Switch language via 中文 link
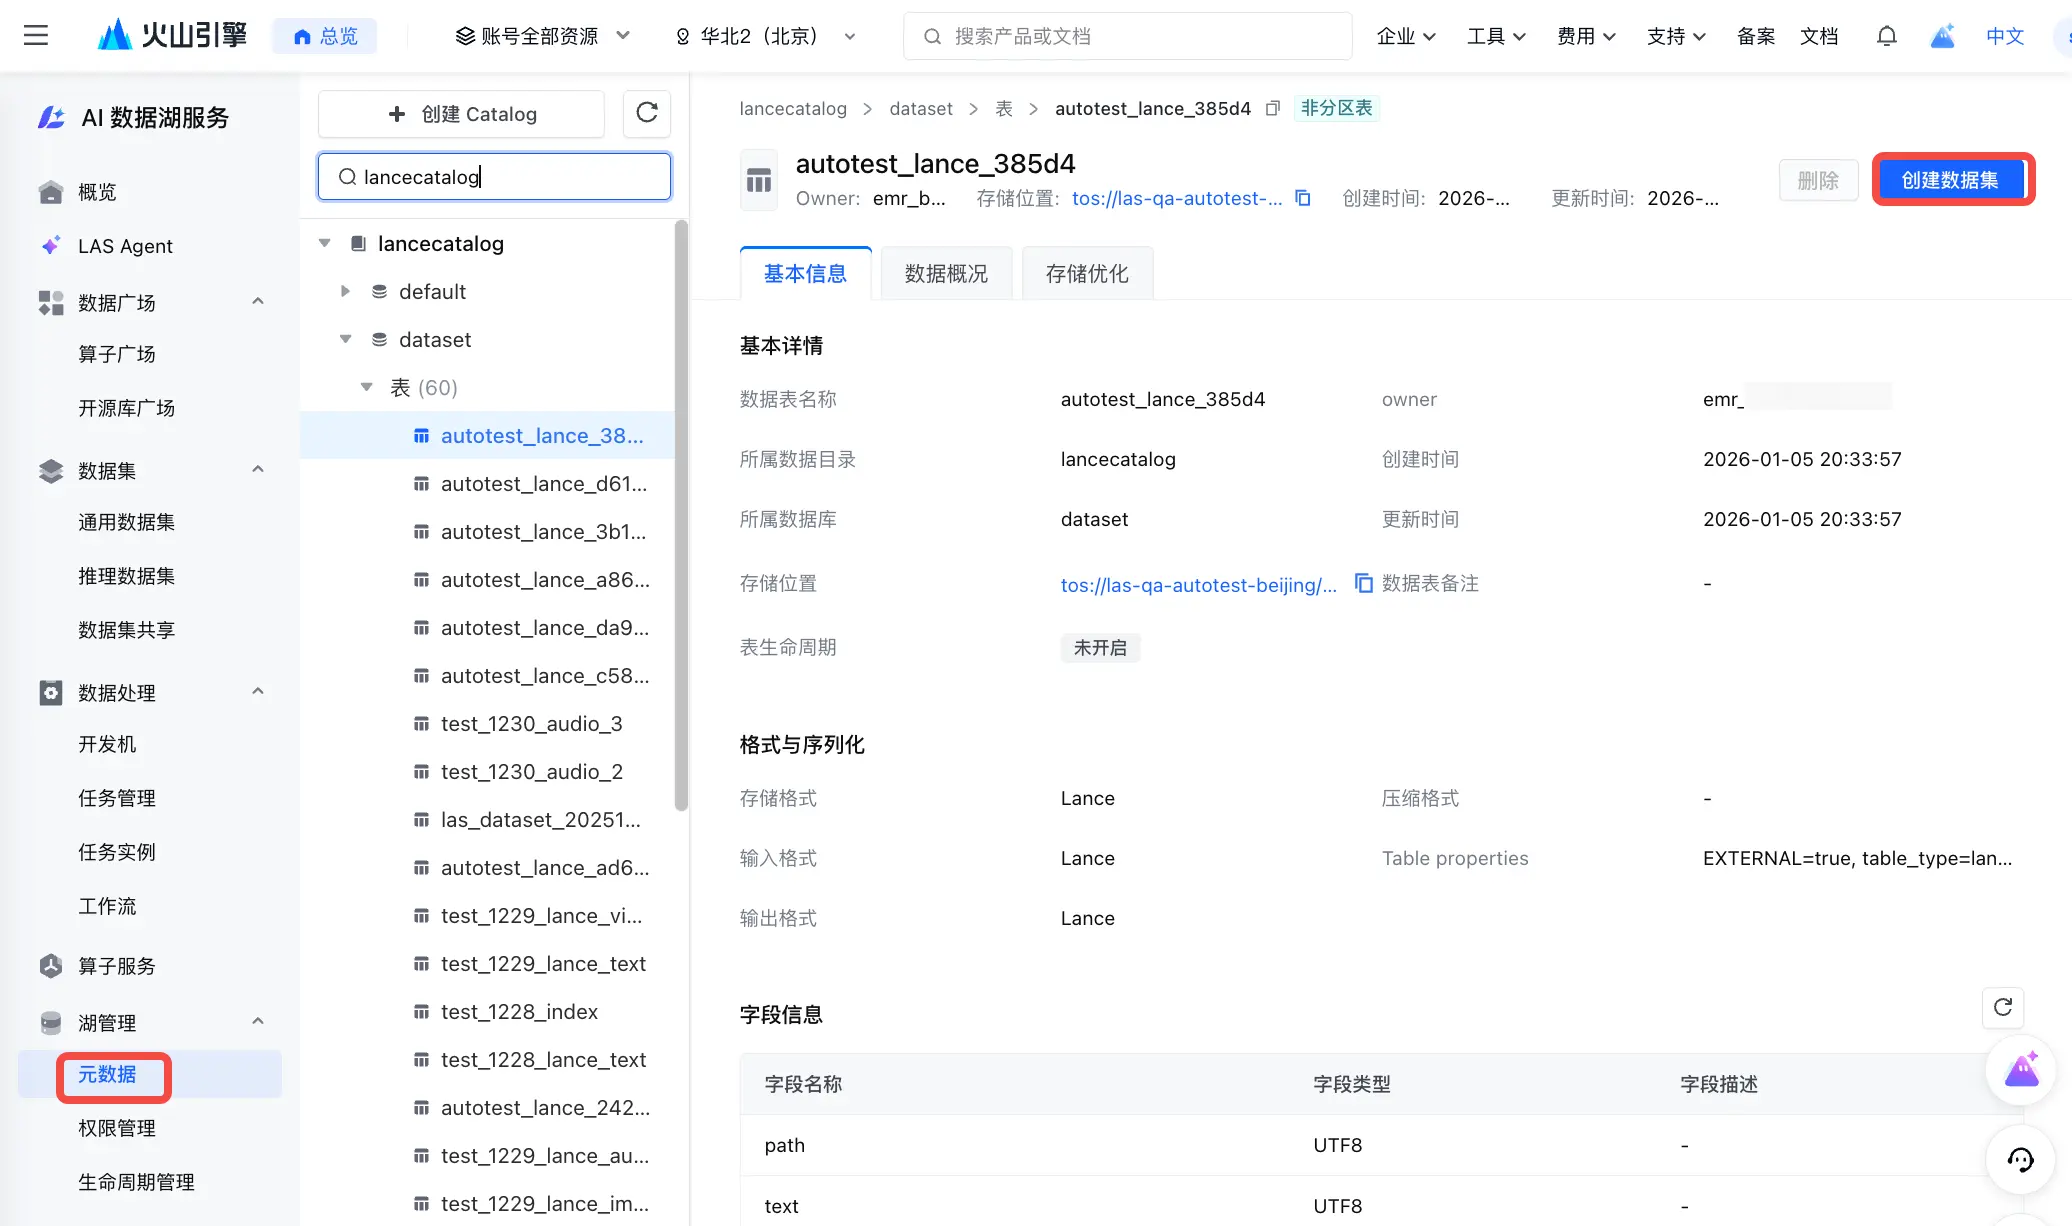This screenshot has width=2072, height=1226. 2005,36
